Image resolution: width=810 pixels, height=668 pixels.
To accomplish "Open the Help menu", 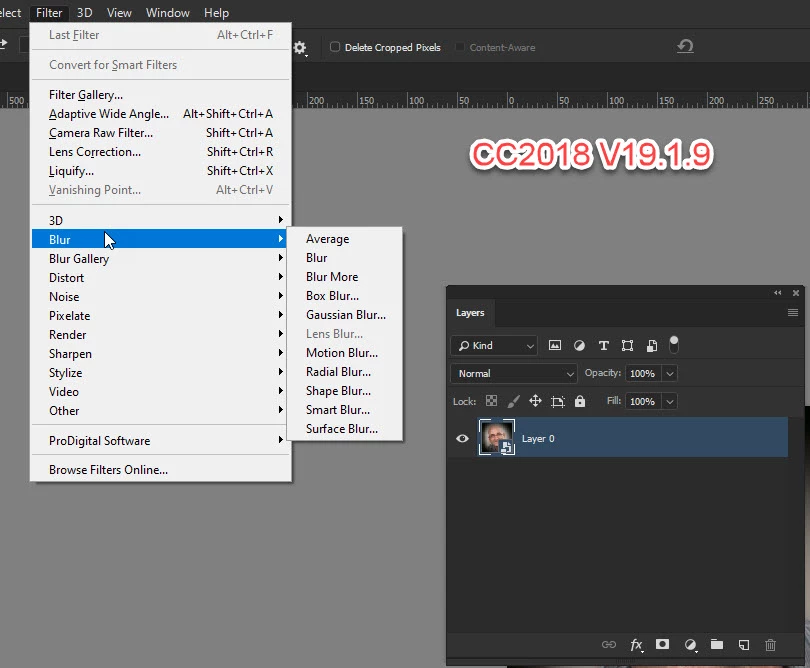I will pos(216,12).
